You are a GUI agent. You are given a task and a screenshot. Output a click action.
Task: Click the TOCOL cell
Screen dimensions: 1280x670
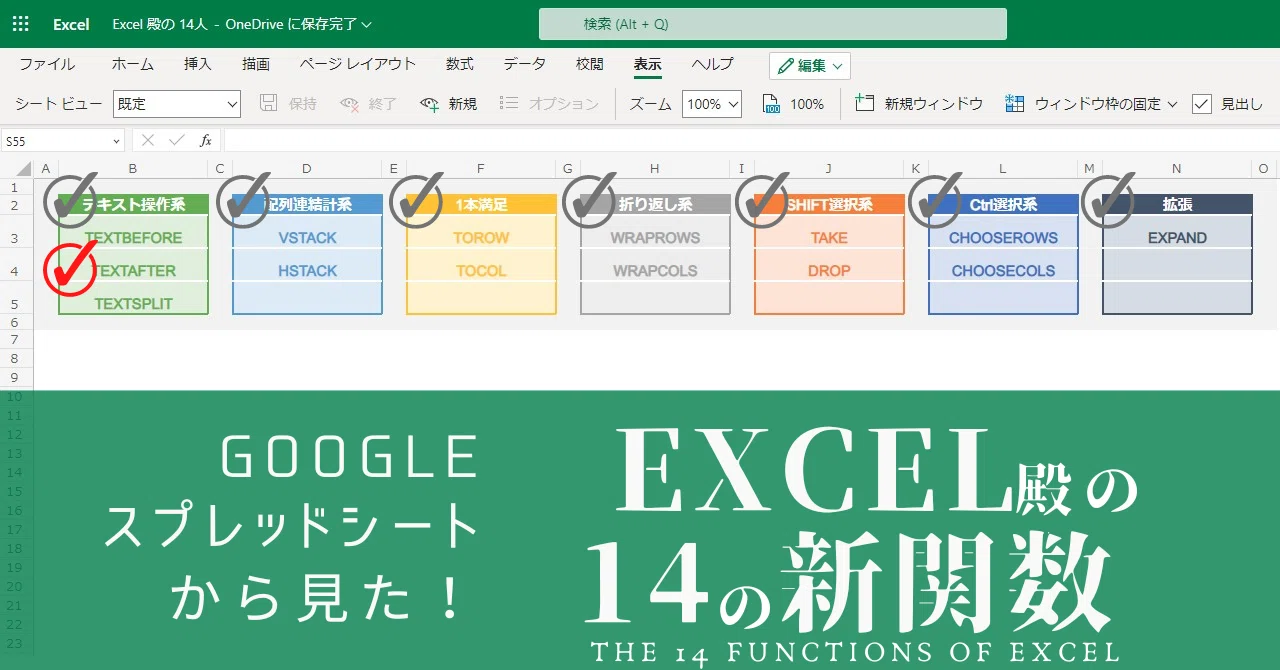481,271
